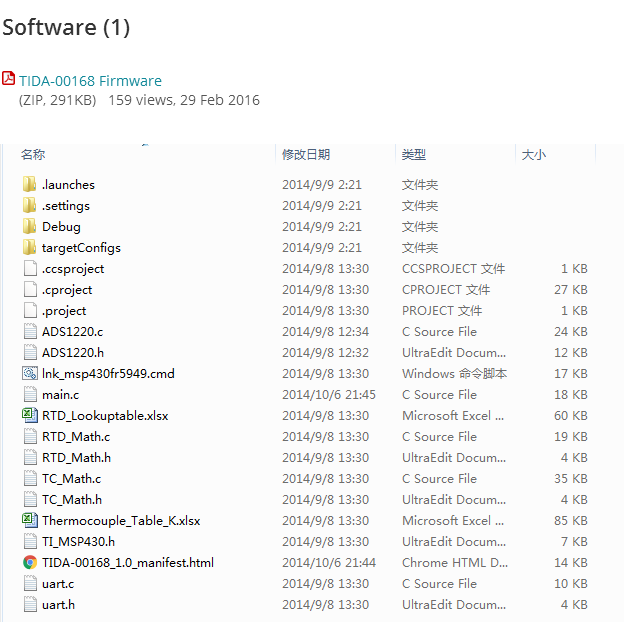Screen dimensions: 627x622
Task: Select the file name TC_Math.h
Action: (x=72, y=500)
